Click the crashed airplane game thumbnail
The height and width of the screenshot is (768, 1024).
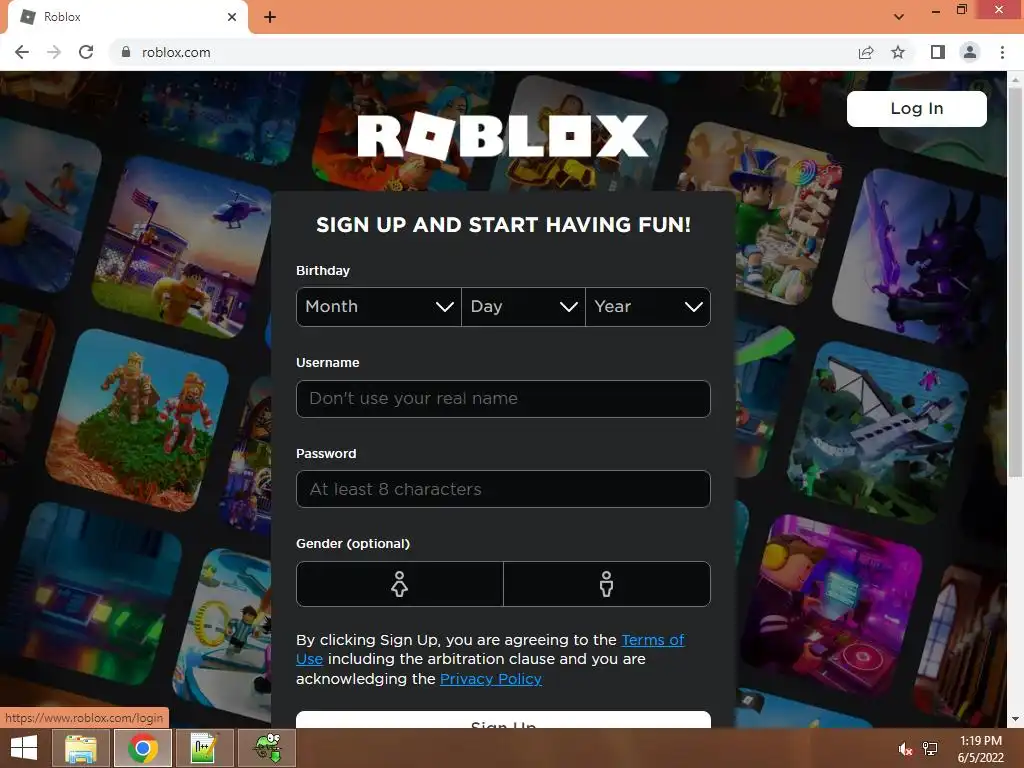pos(879,432)
